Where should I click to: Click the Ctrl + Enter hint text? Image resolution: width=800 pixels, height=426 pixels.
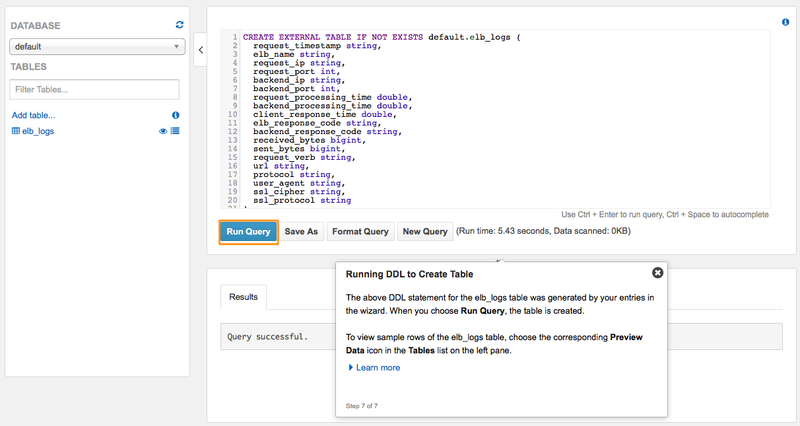(x=665, y=215)
